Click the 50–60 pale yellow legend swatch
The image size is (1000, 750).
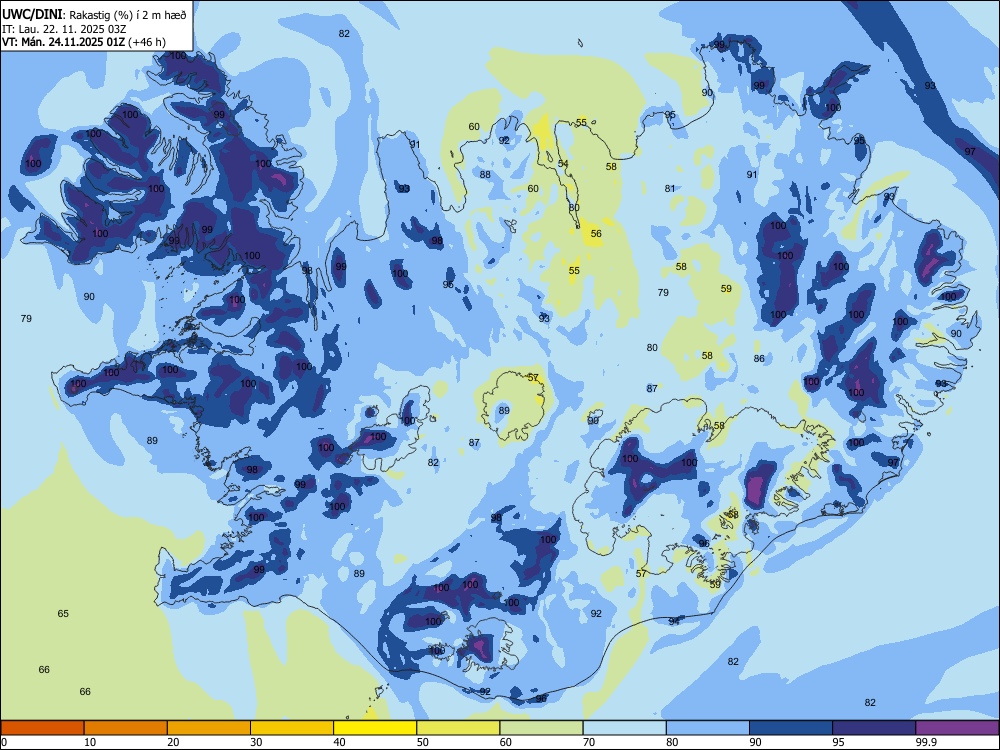458,728
